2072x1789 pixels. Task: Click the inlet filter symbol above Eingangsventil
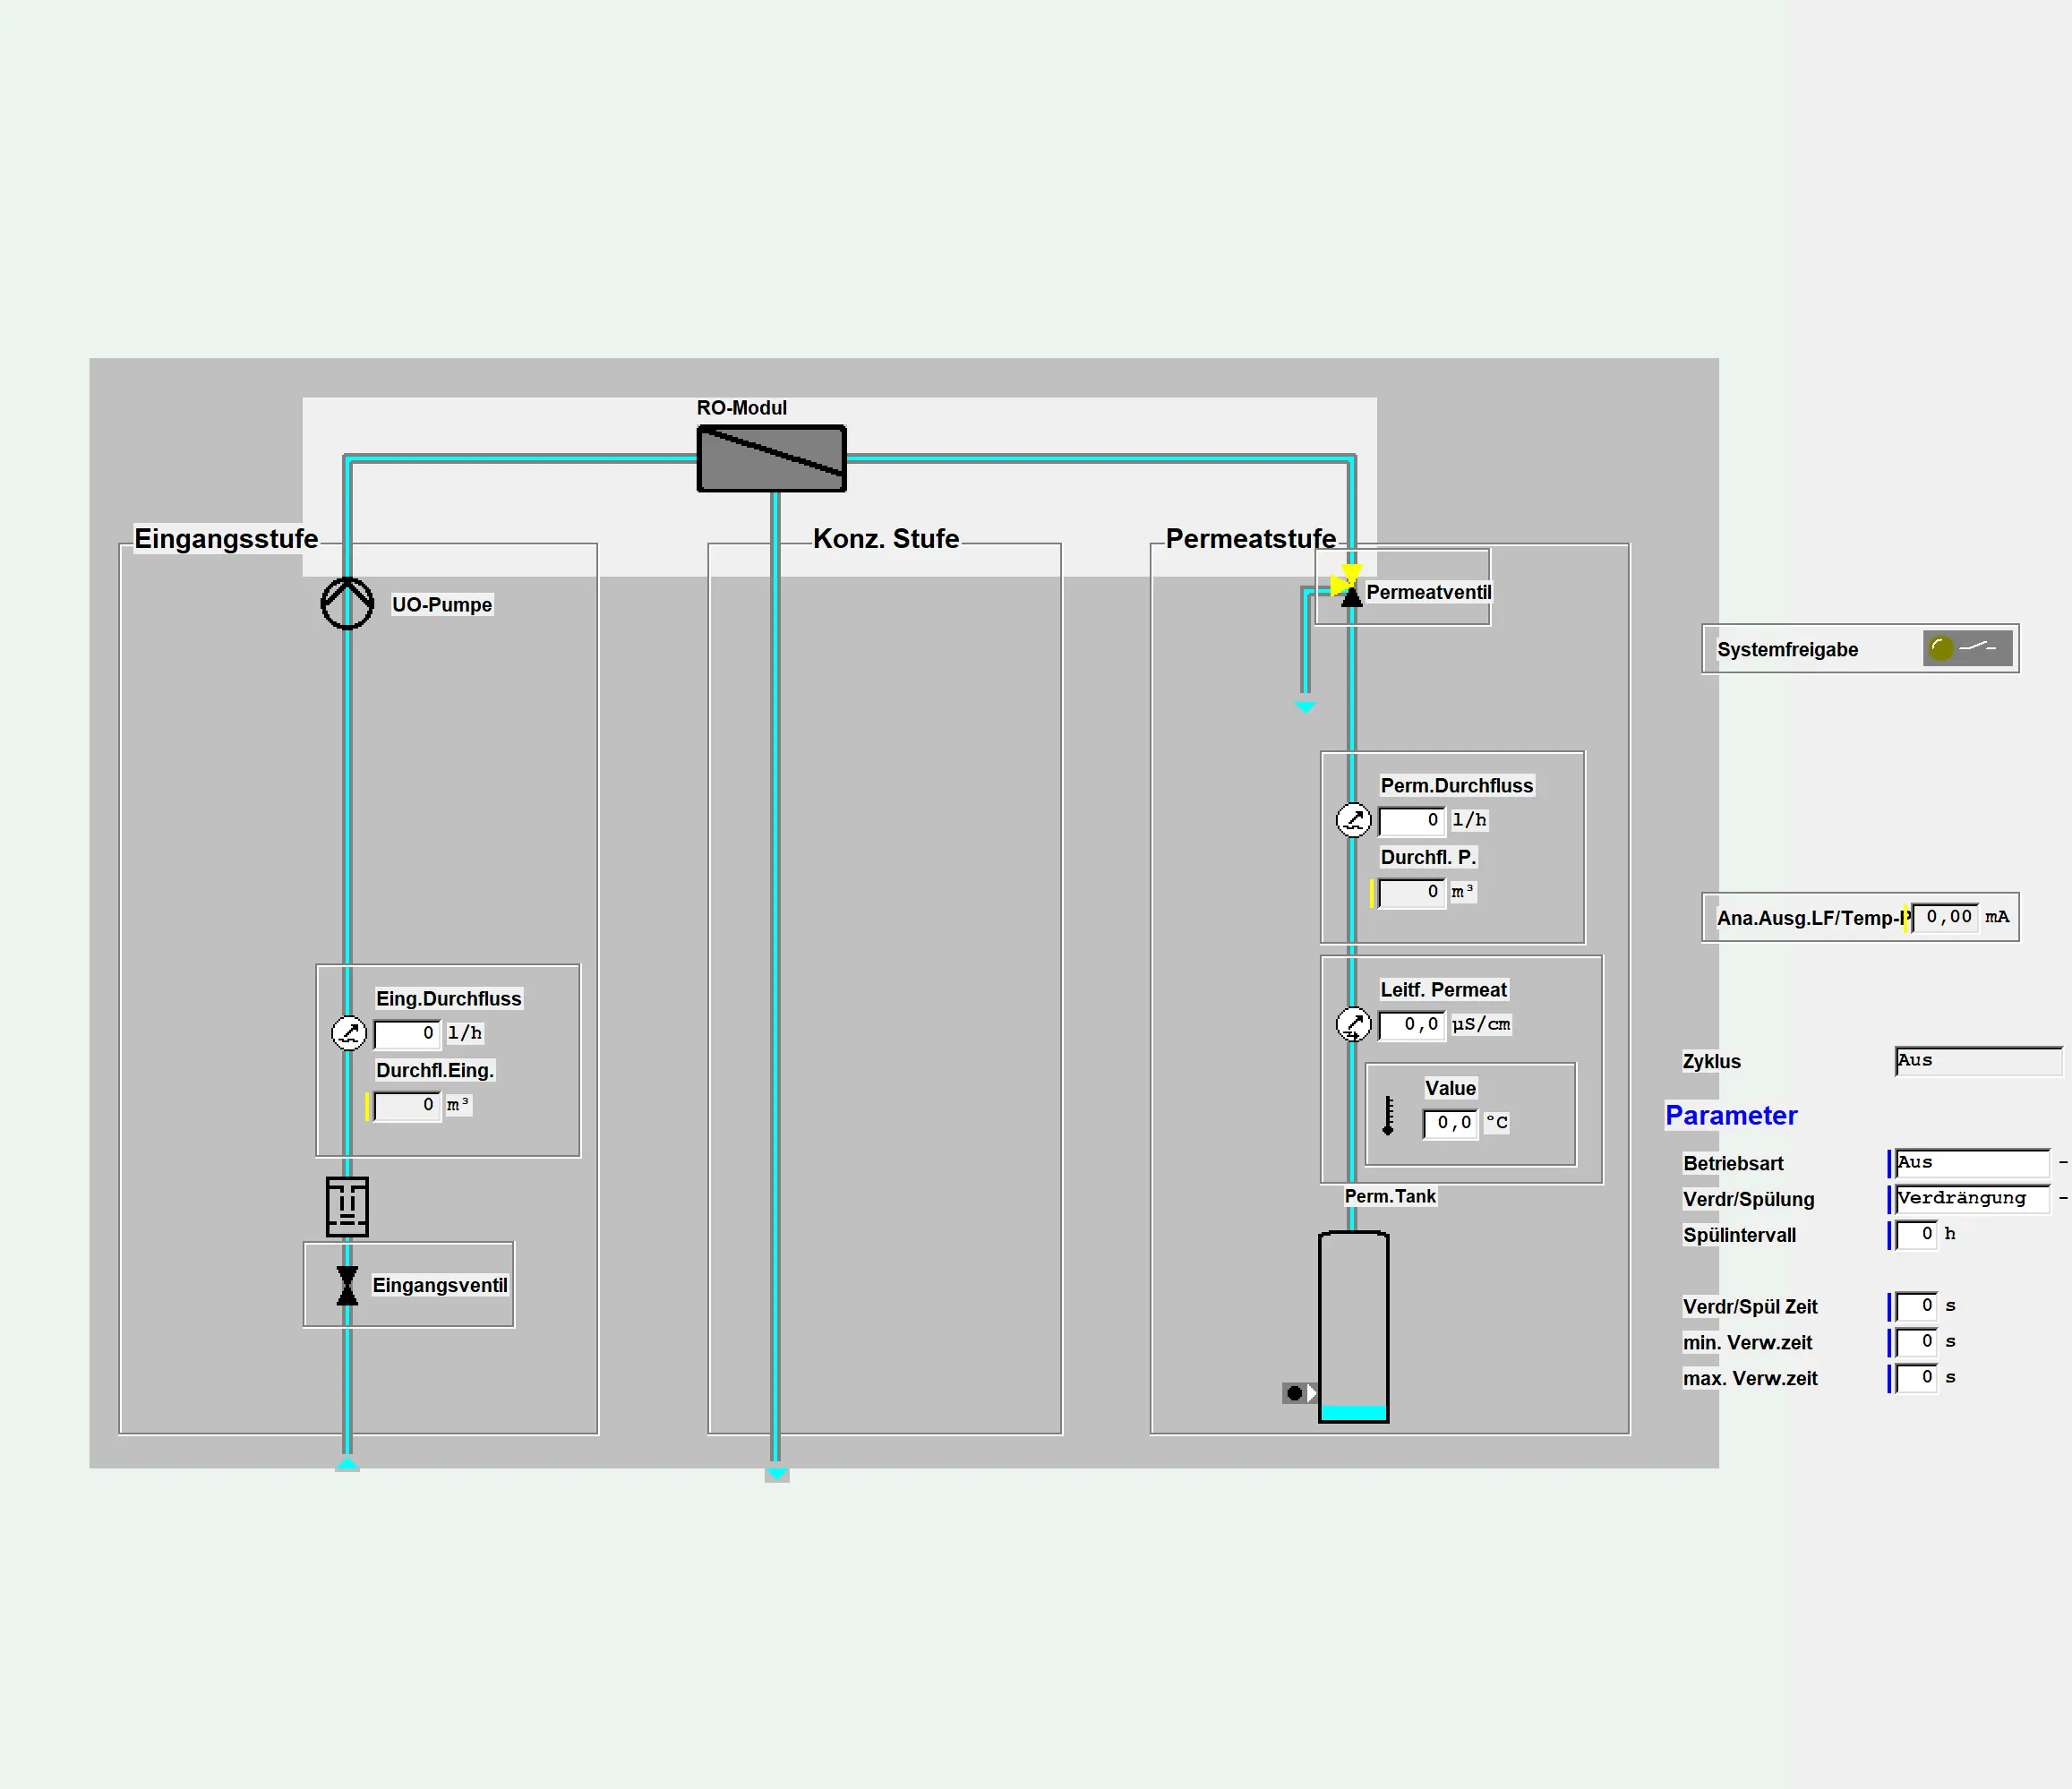347,1206
